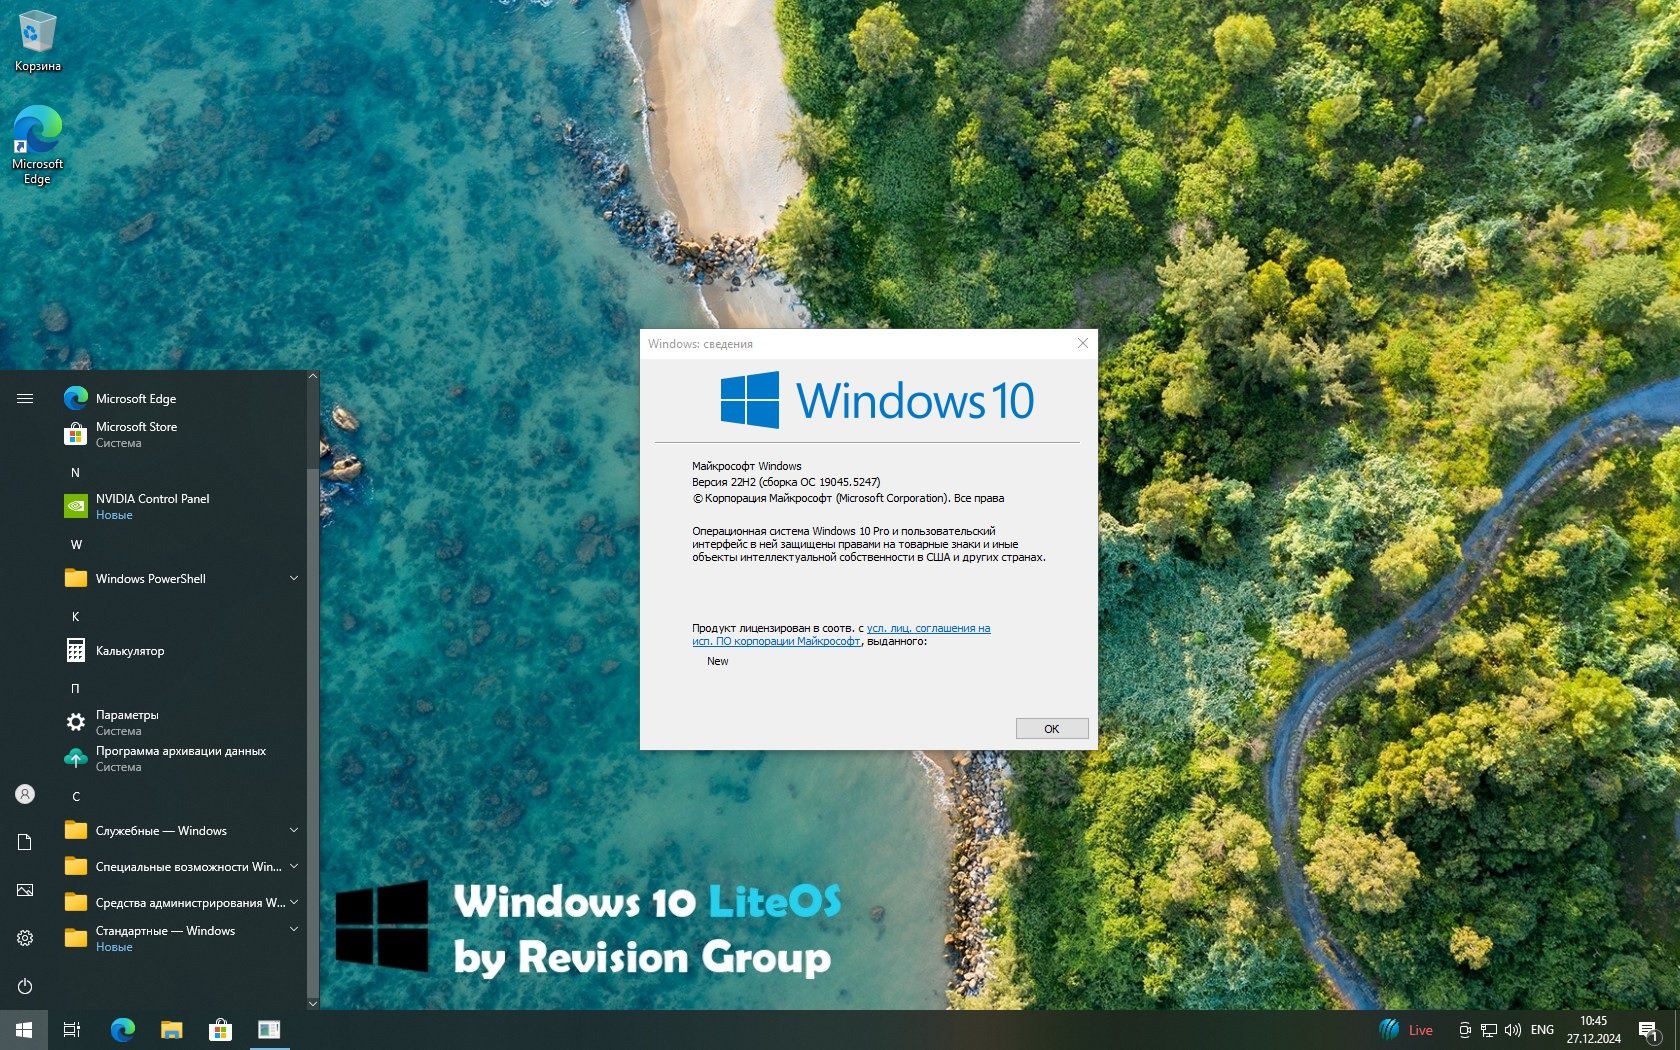Launch Microsoft Edge from the Start menu list
This screenshot has height=1050, width=1680.
tap(180, 398)
